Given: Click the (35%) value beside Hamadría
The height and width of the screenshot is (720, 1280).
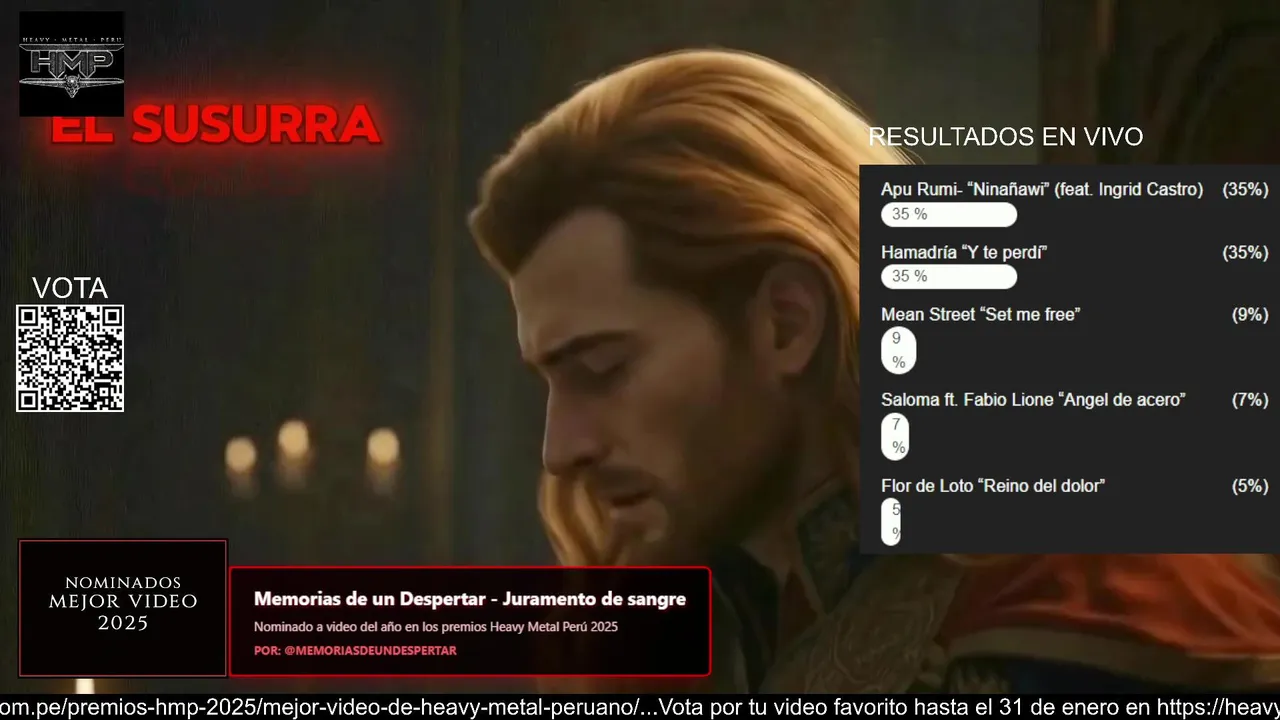Looking at the screenshot, I should pos(1245,252).
